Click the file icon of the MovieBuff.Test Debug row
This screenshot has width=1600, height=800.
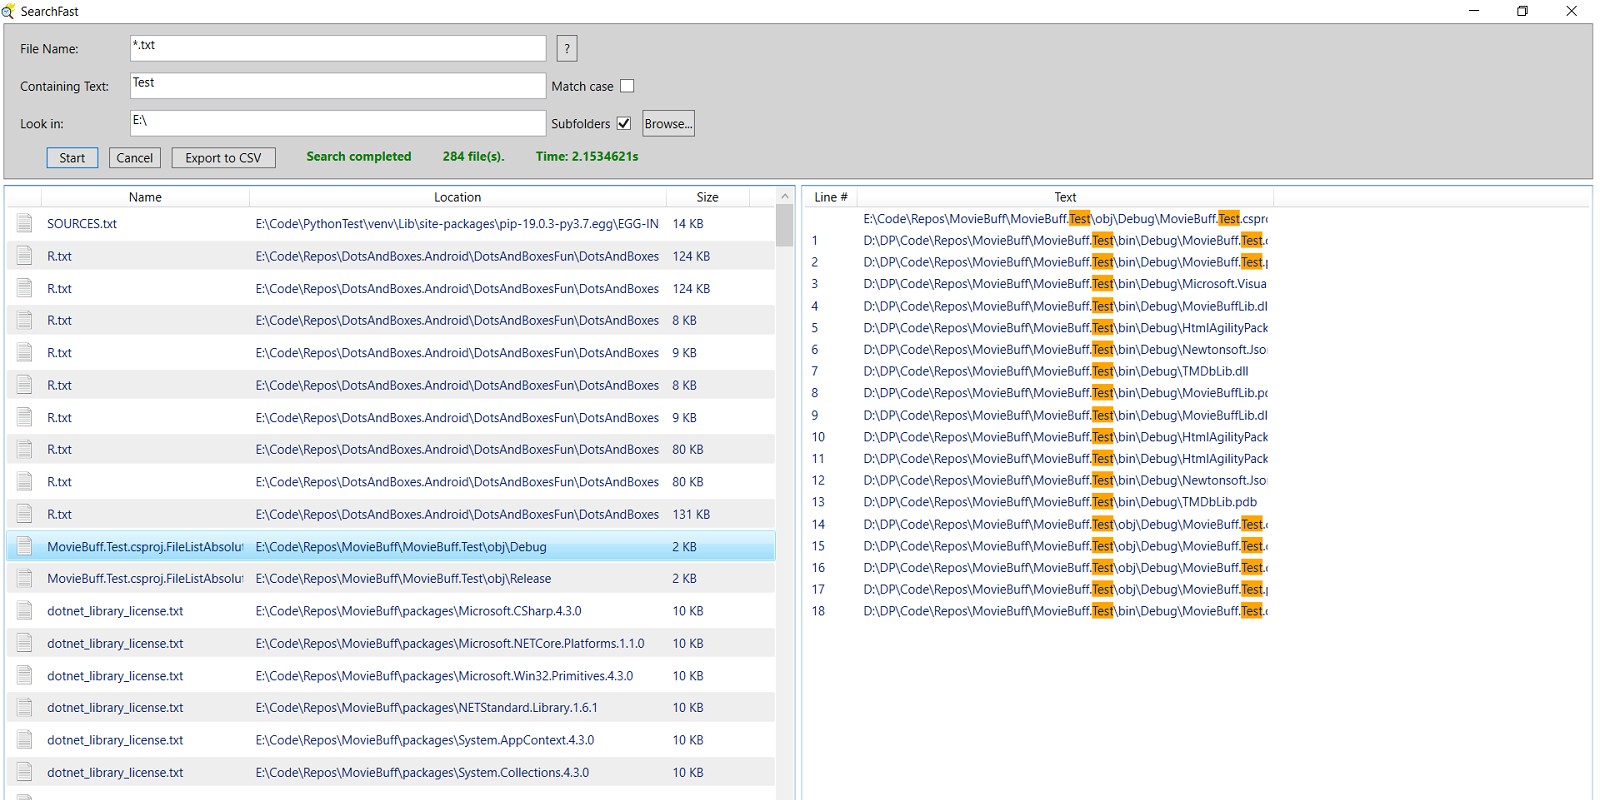(25, 547)
